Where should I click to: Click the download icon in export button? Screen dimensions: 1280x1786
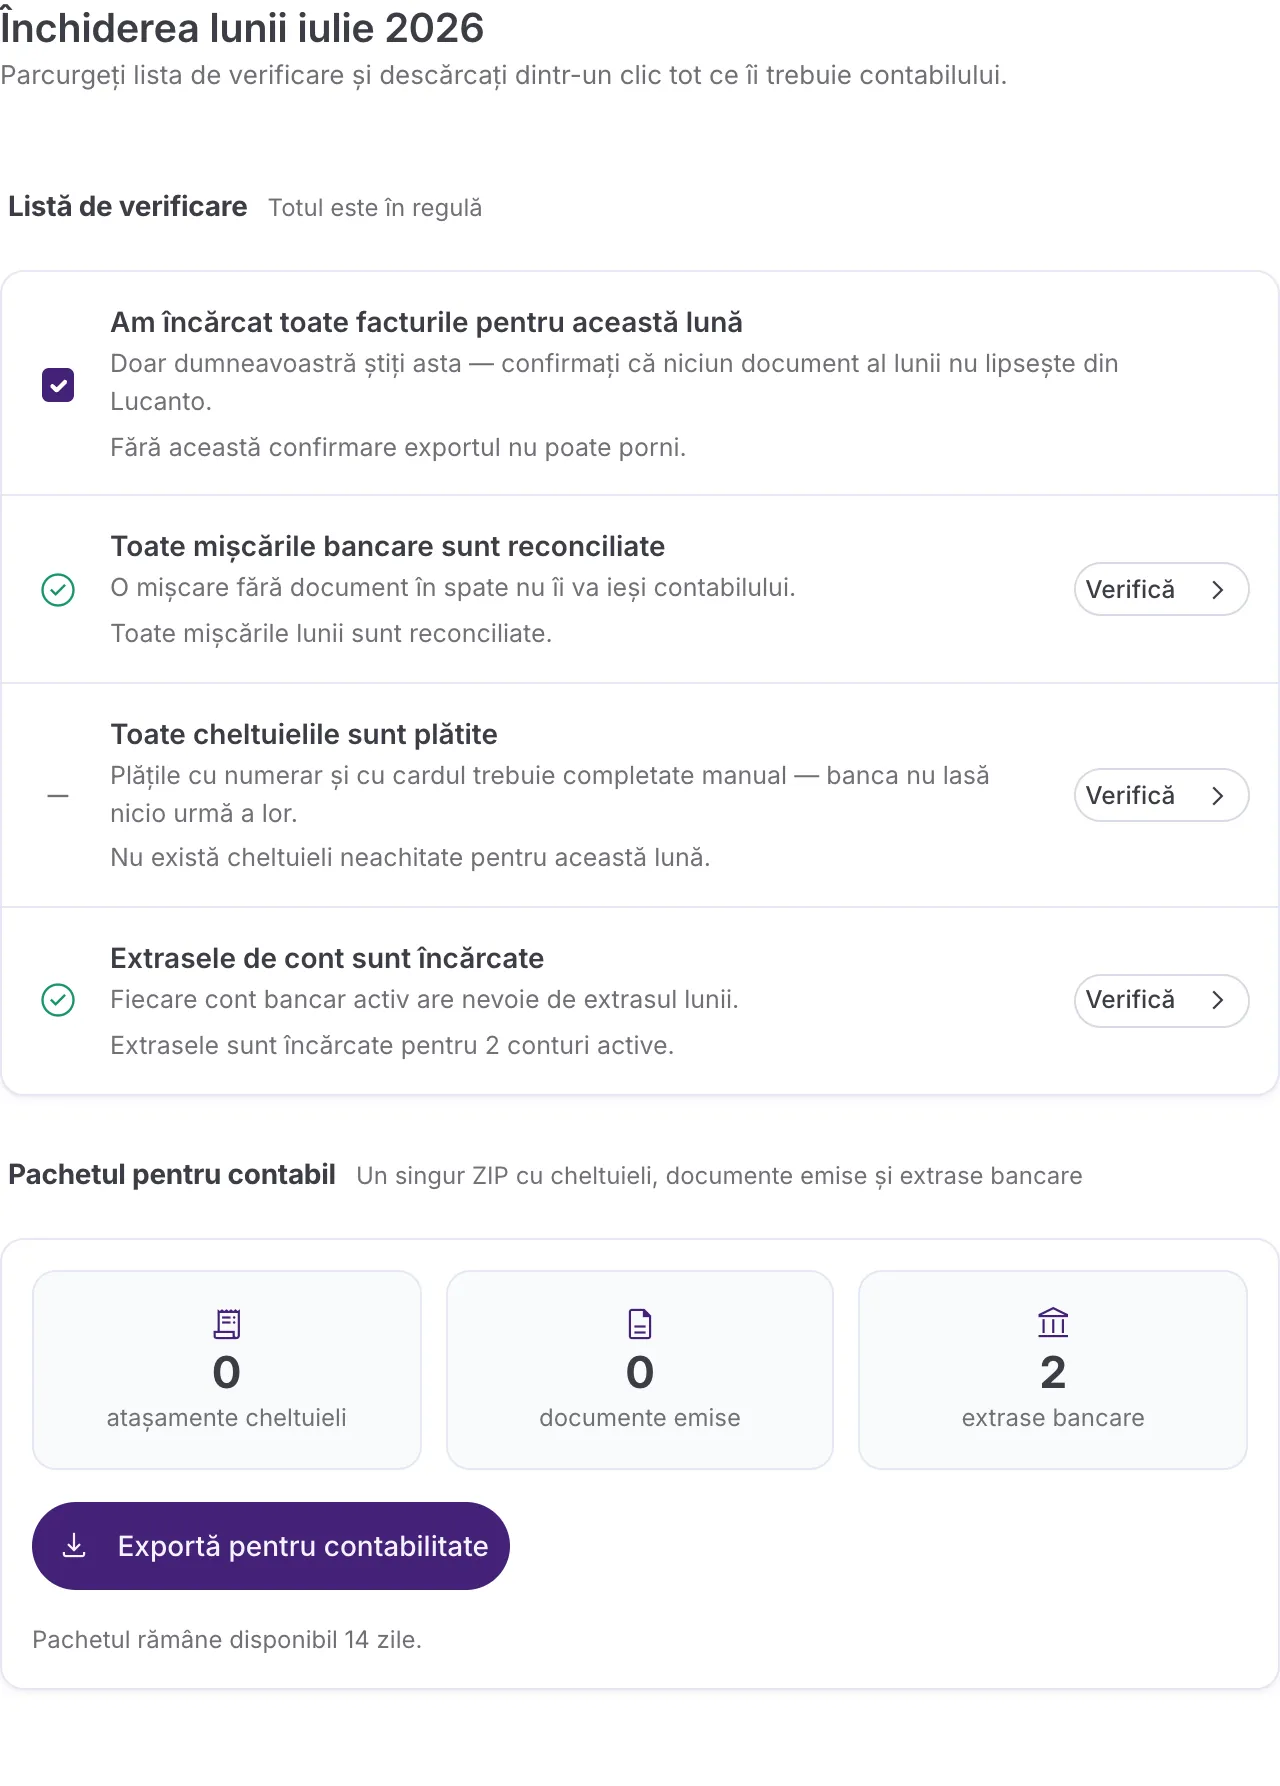coord(74,1546)
